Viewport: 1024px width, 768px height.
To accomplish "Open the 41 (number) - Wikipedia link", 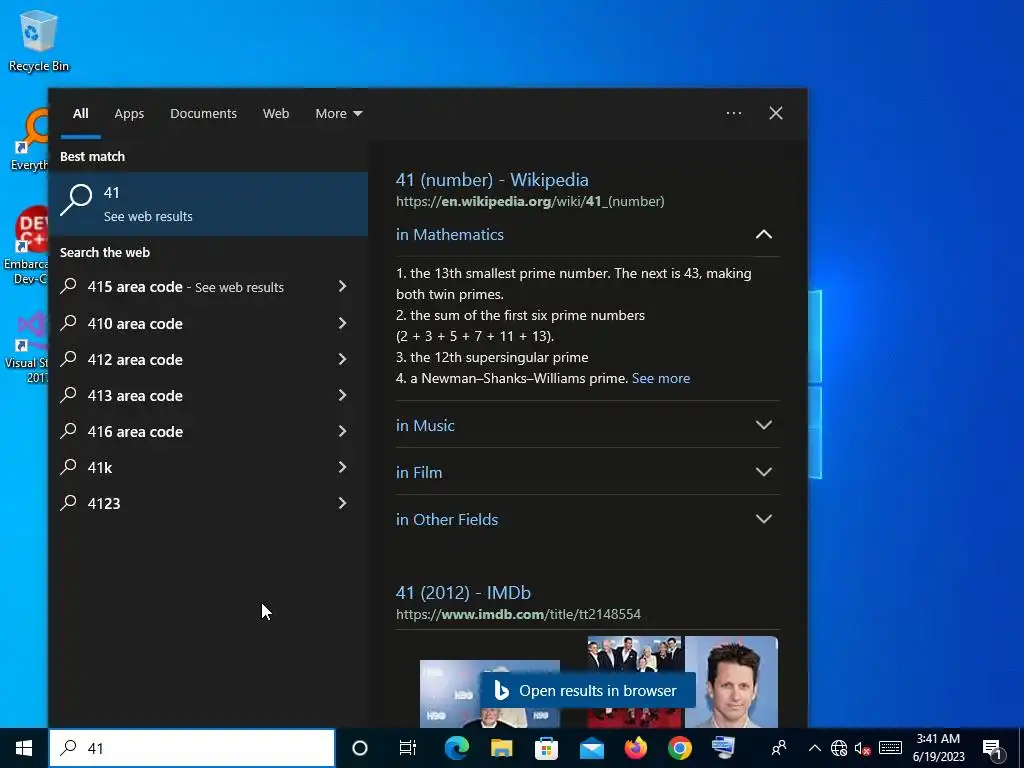I will tap(492, 180).
